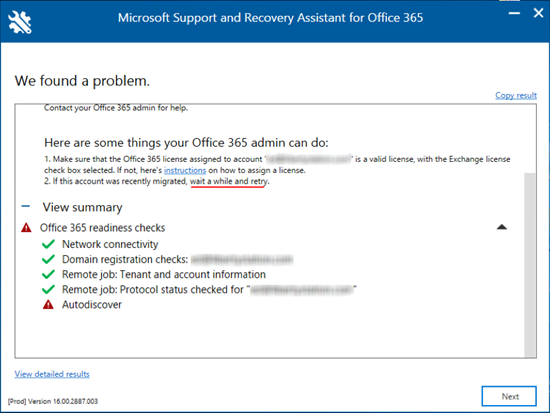Open View detailed results
This screenshot has height=413, width=550.
pos(52,374)
